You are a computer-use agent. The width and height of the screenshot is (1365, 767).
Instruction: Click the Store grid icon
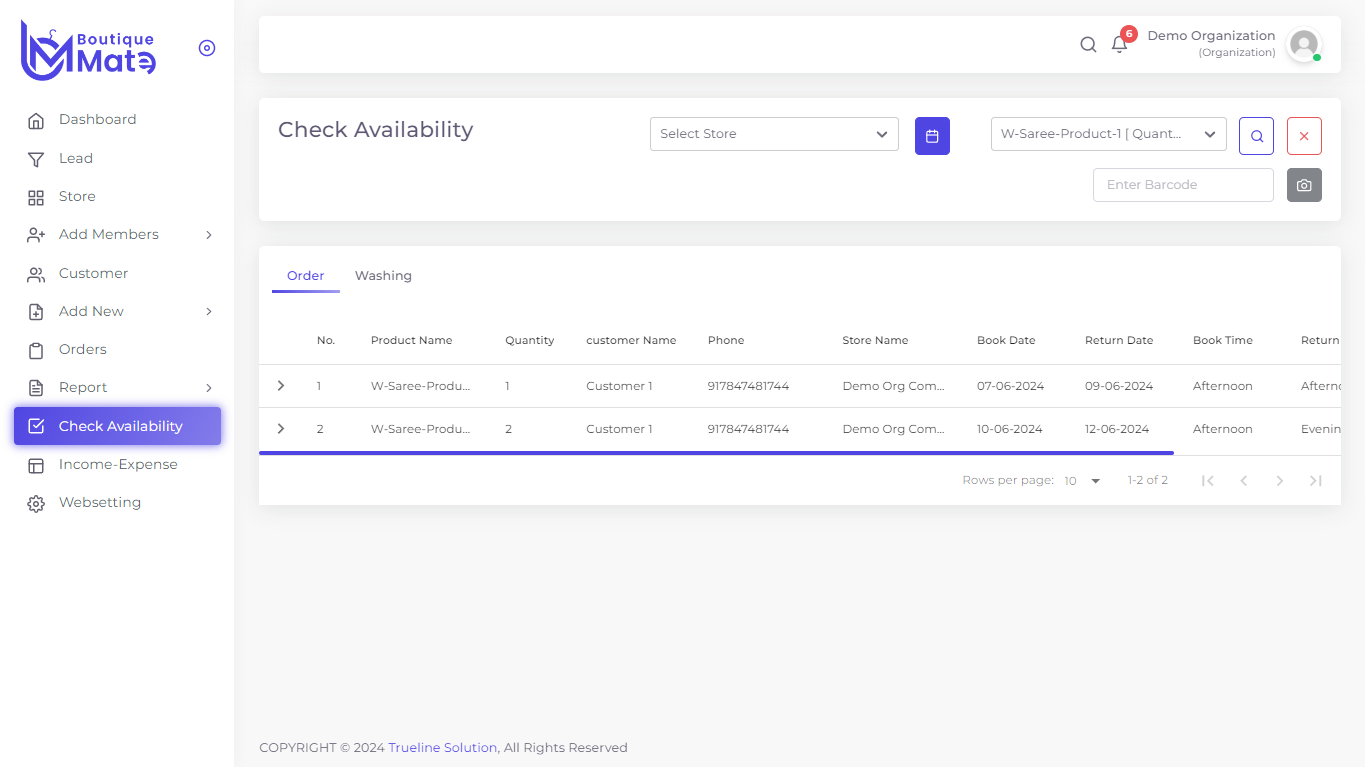click(36, 198)
